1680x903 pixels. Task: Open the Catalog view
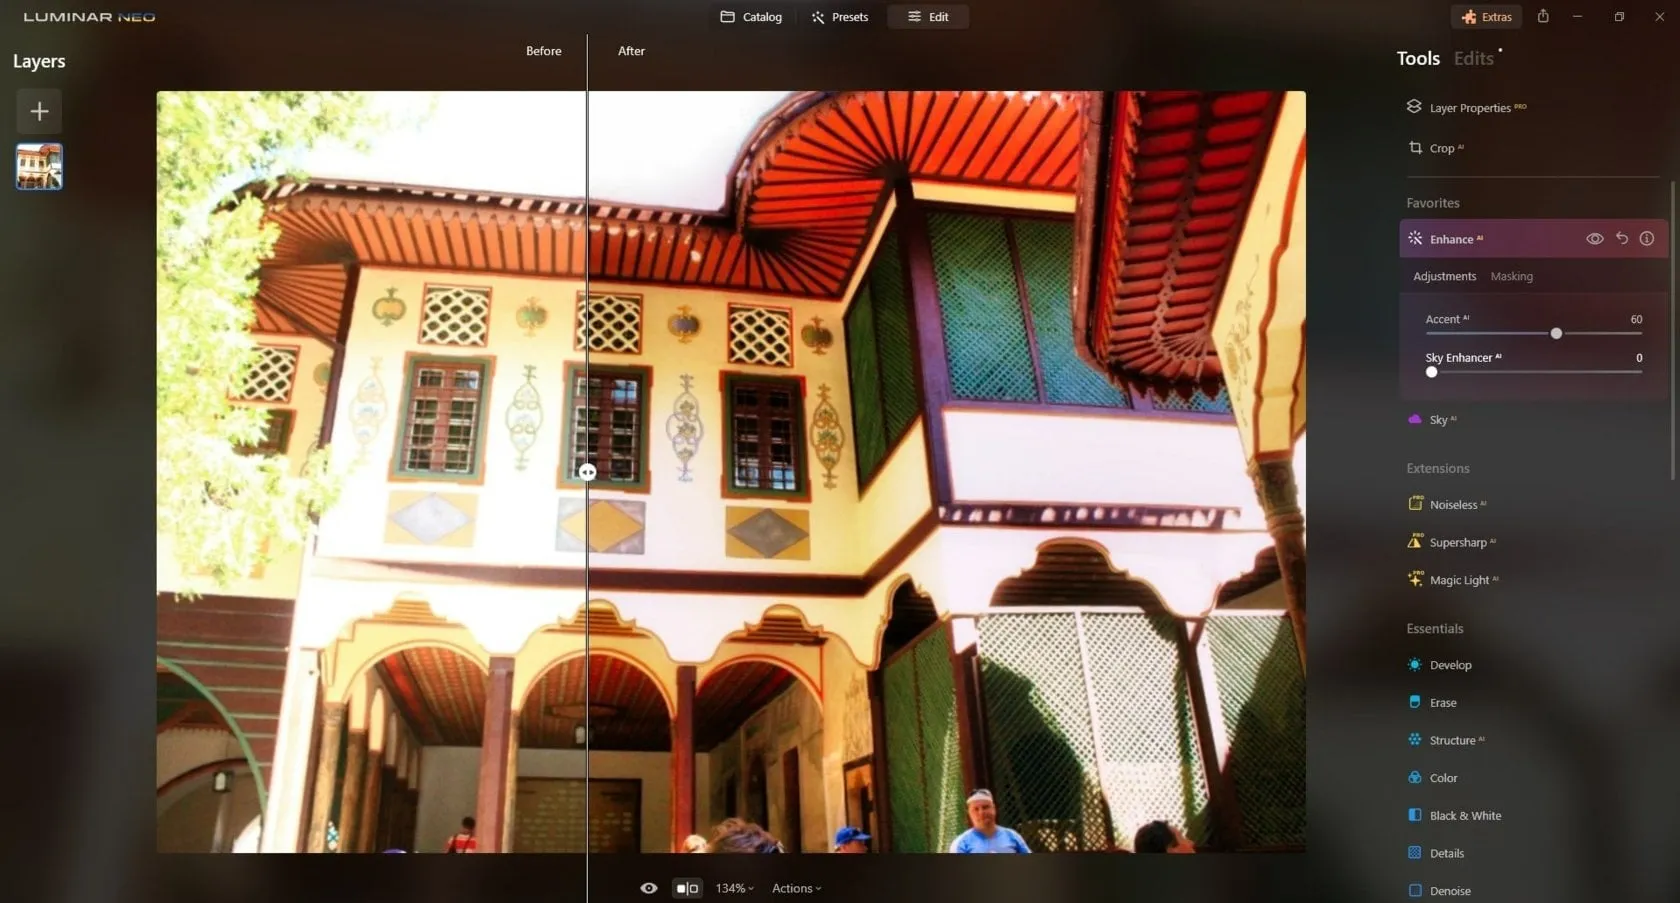click(x=751, y=17)
